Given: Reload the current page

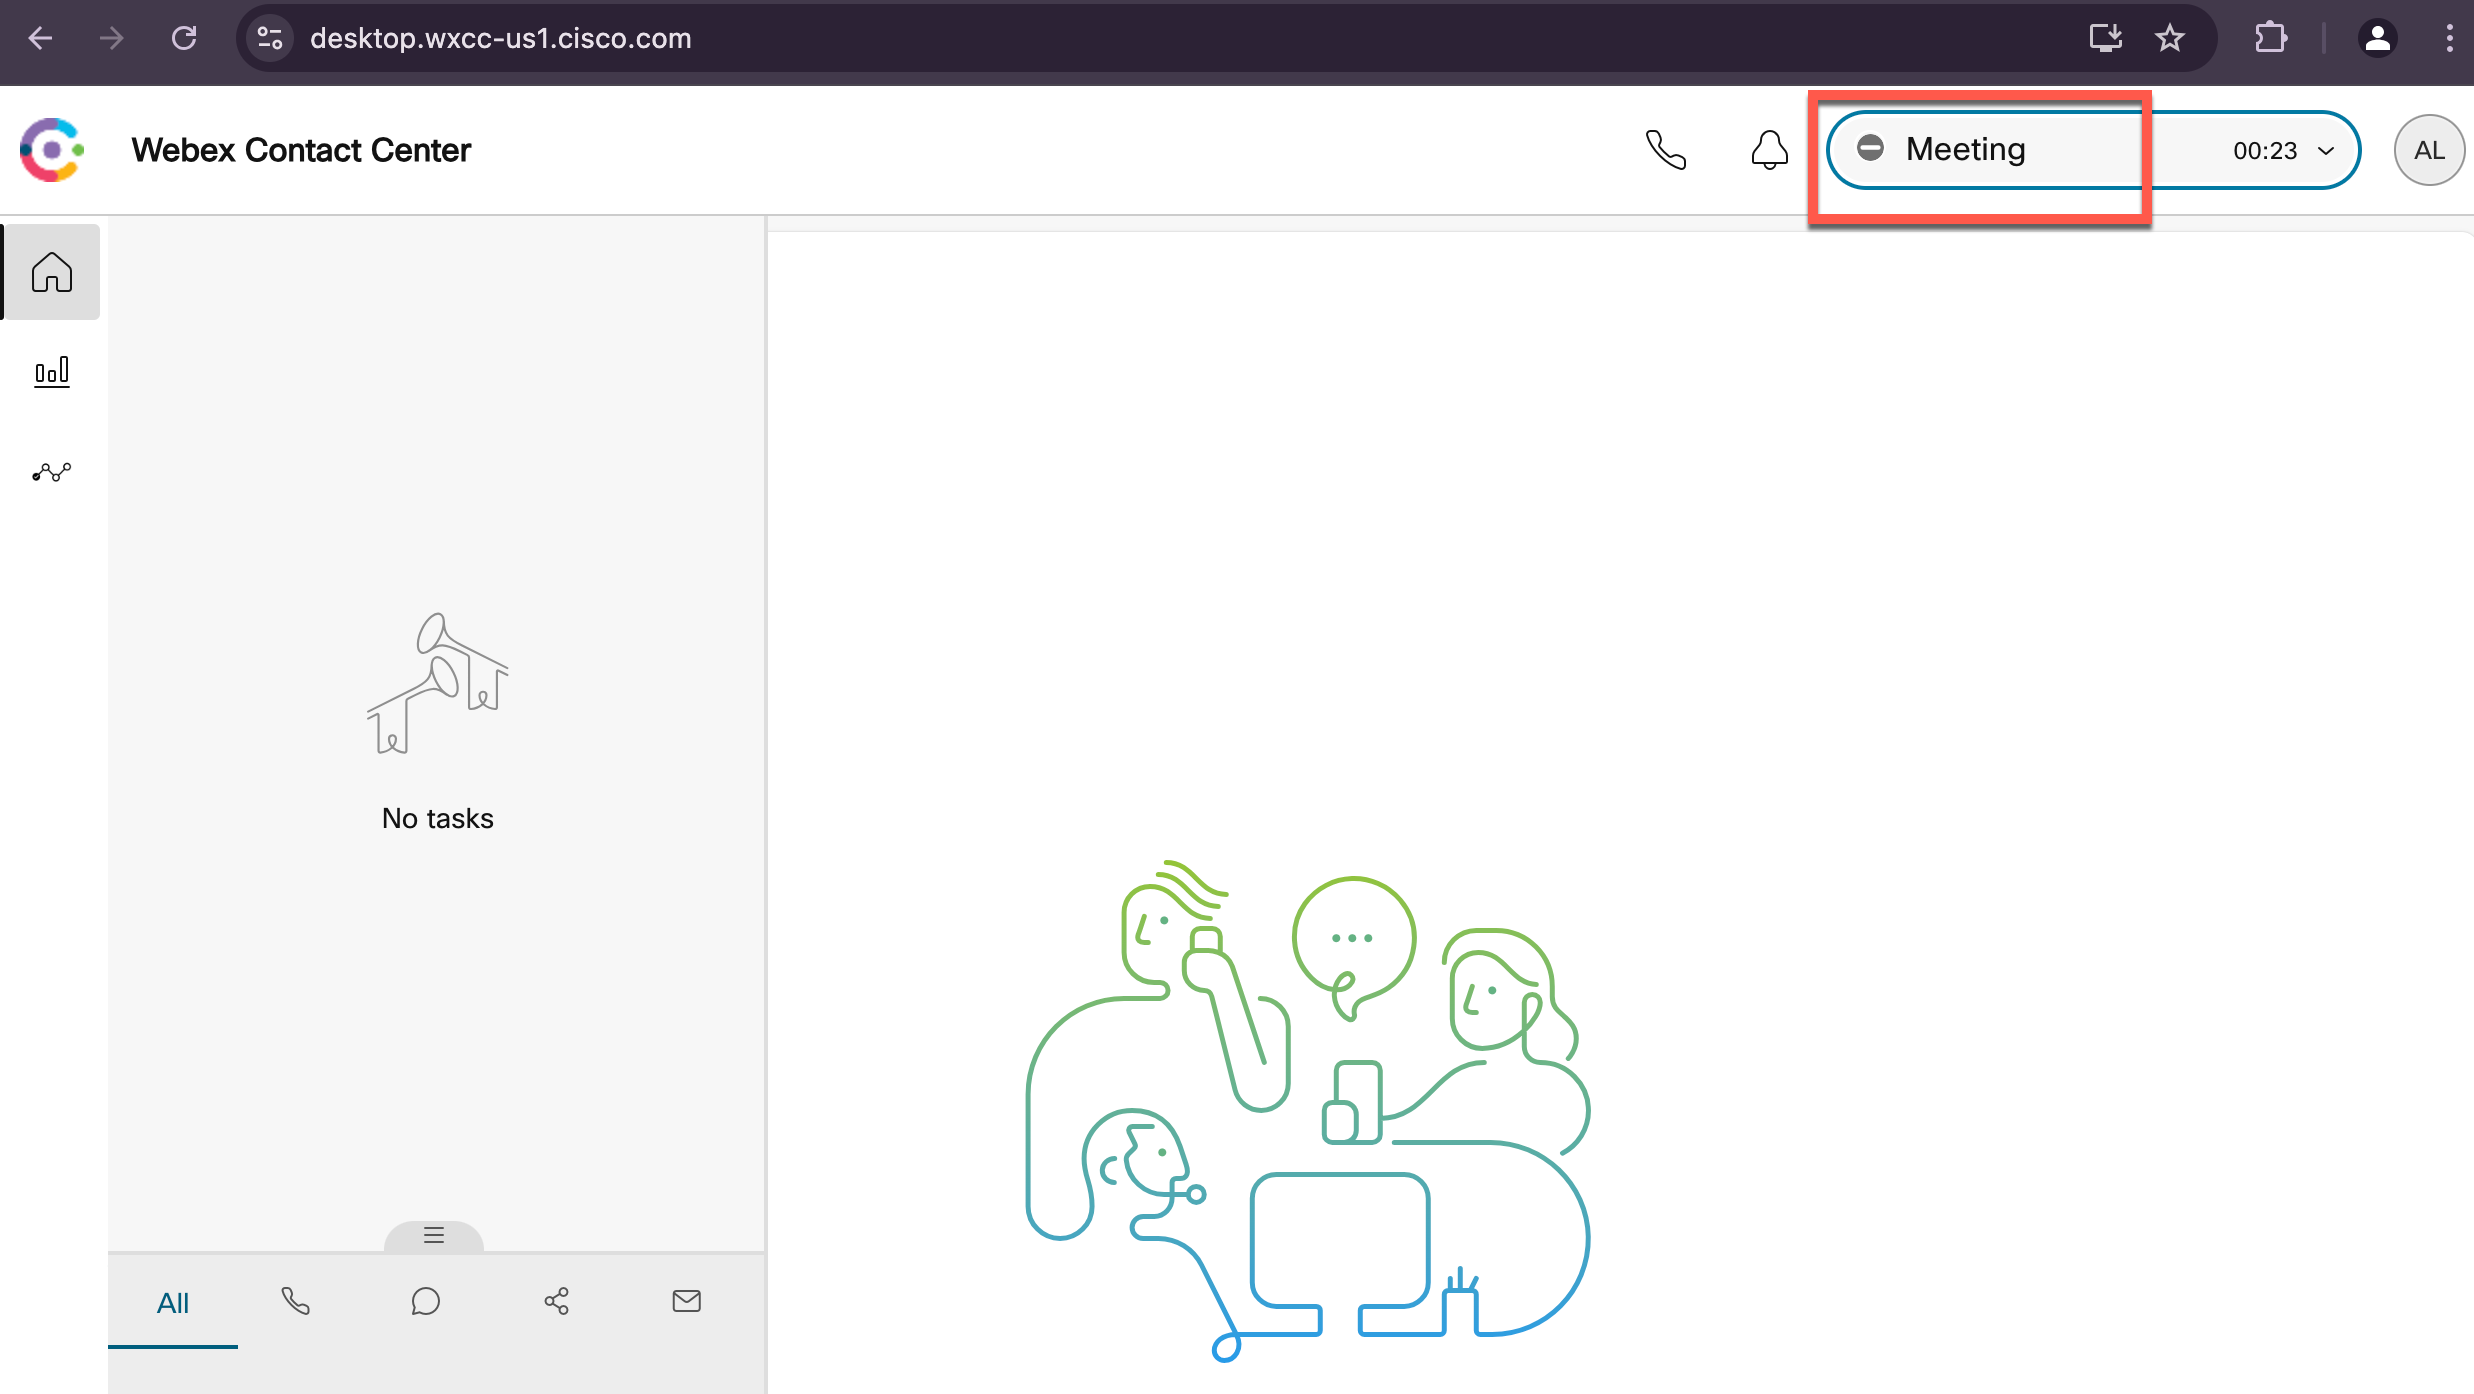Looking at the screenshot, I should click(184, 38).
